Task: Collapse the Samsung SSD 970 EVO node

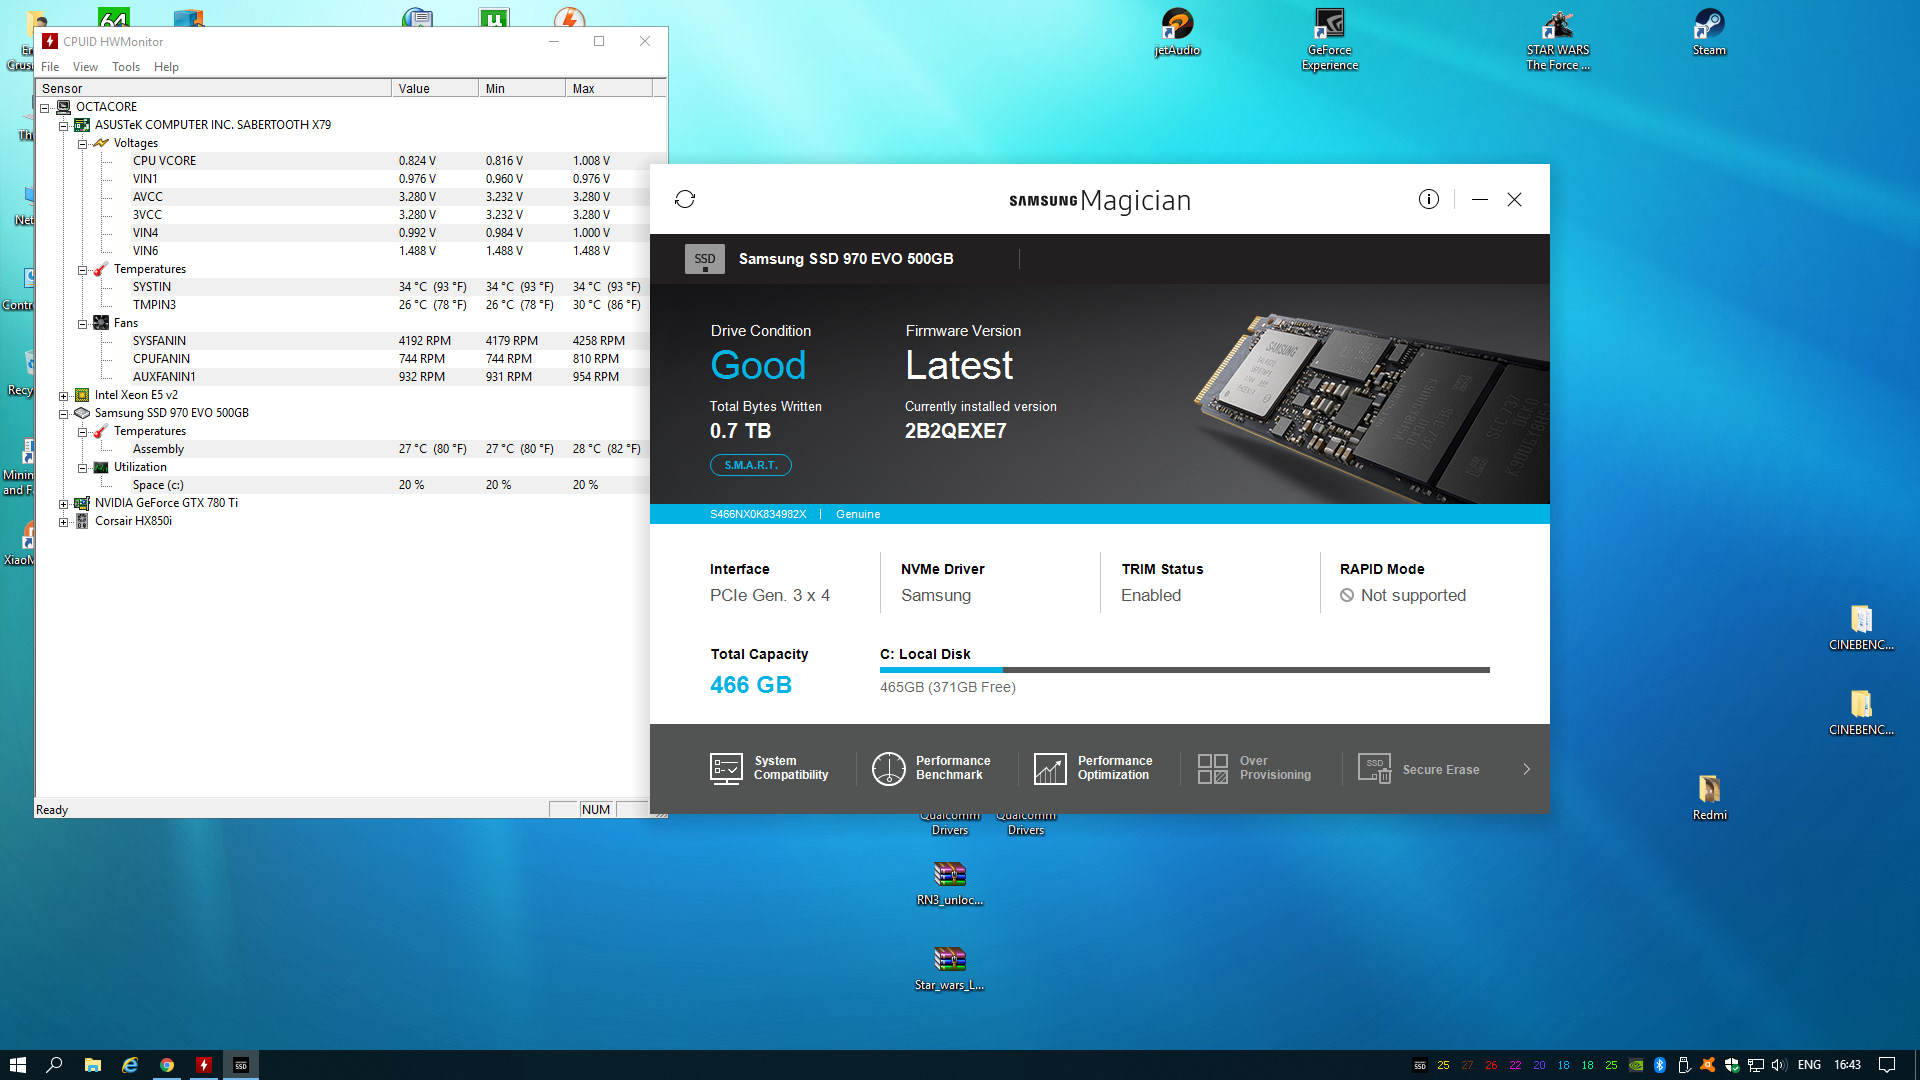Action: click(x=64, y=413)
